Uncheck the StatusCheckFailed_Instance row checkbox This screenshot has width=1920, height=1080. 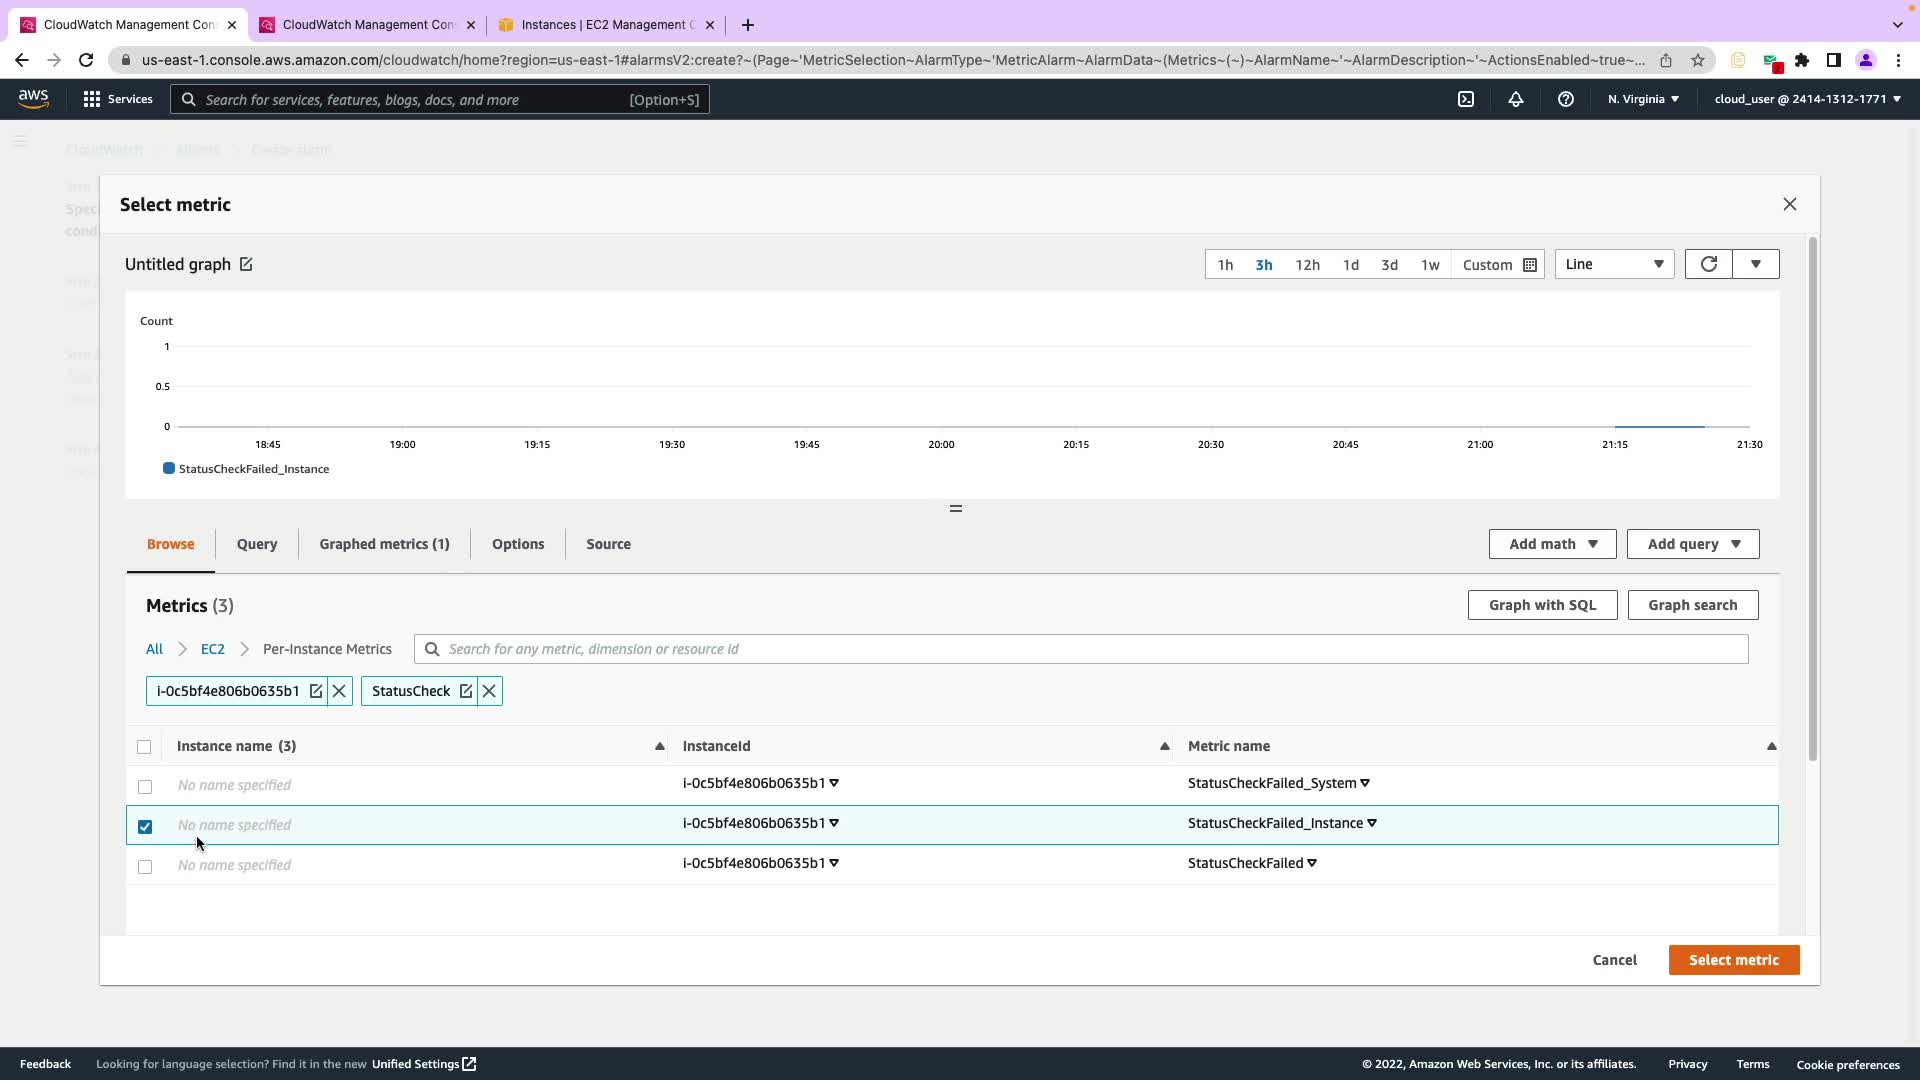pos(145,827)
